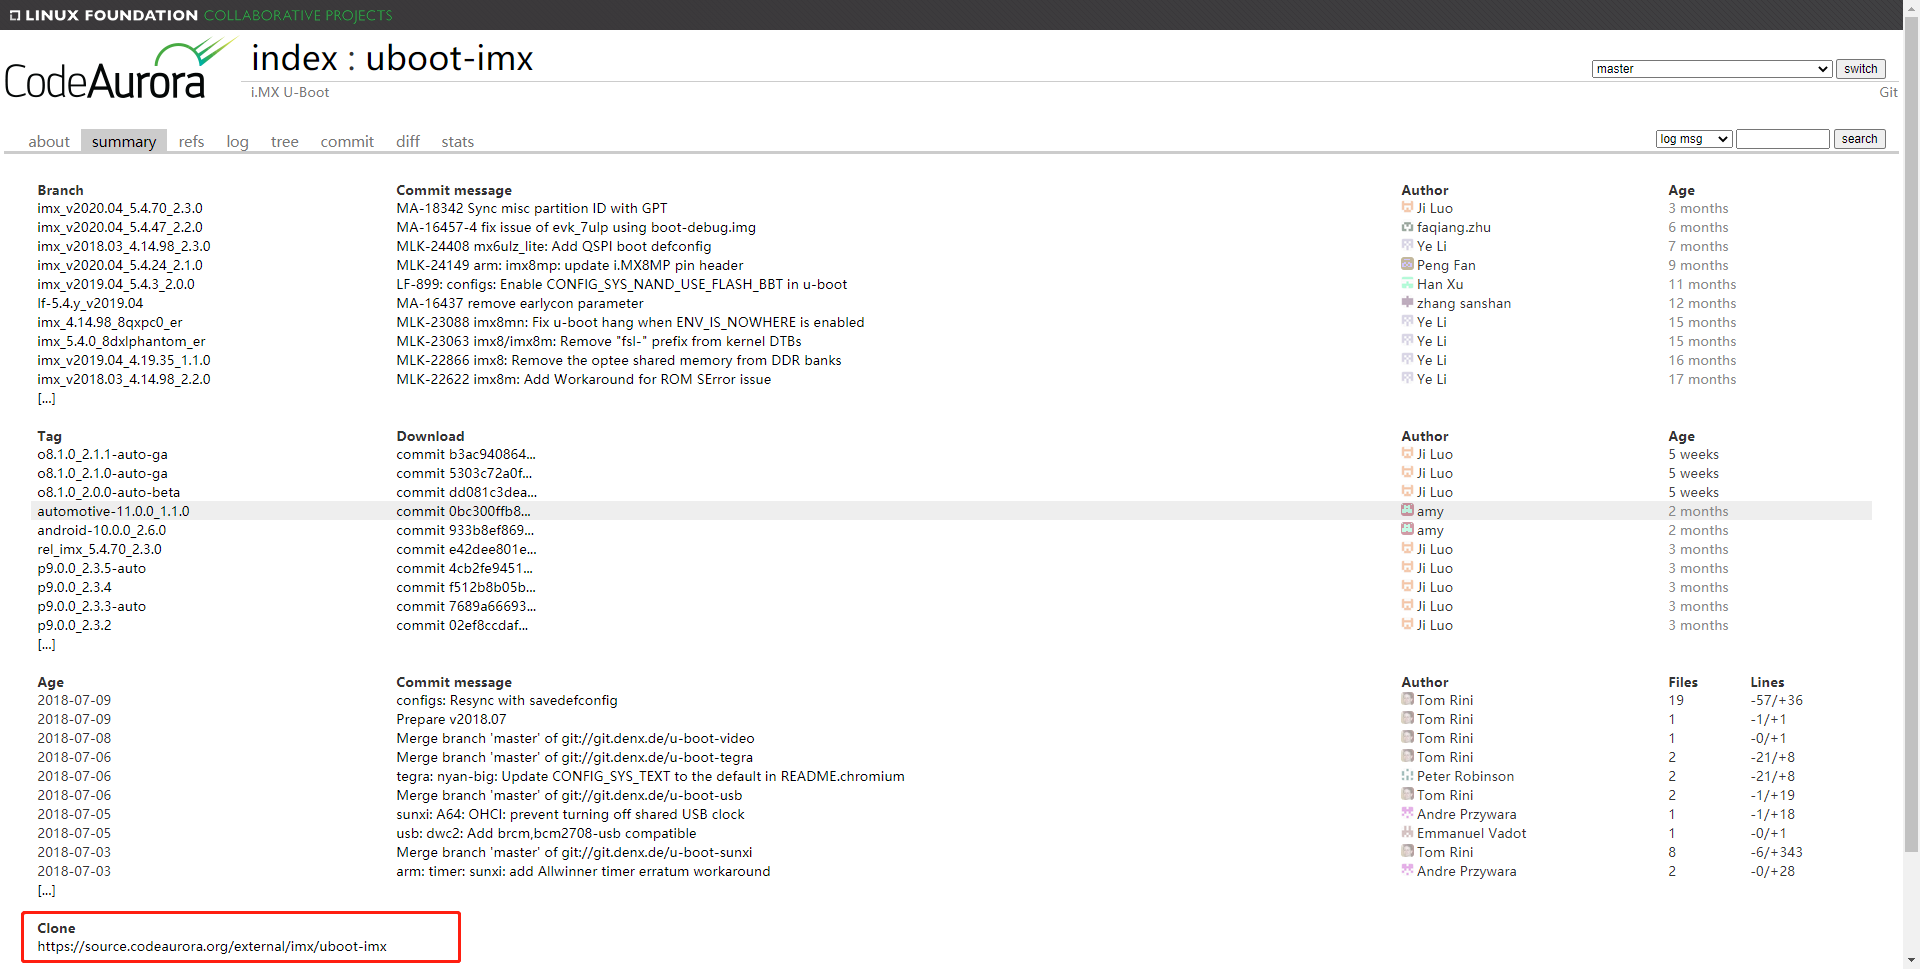The image size is (1920, 969).
Task: Switch to the tree tab
Action: tap(284, 141)
